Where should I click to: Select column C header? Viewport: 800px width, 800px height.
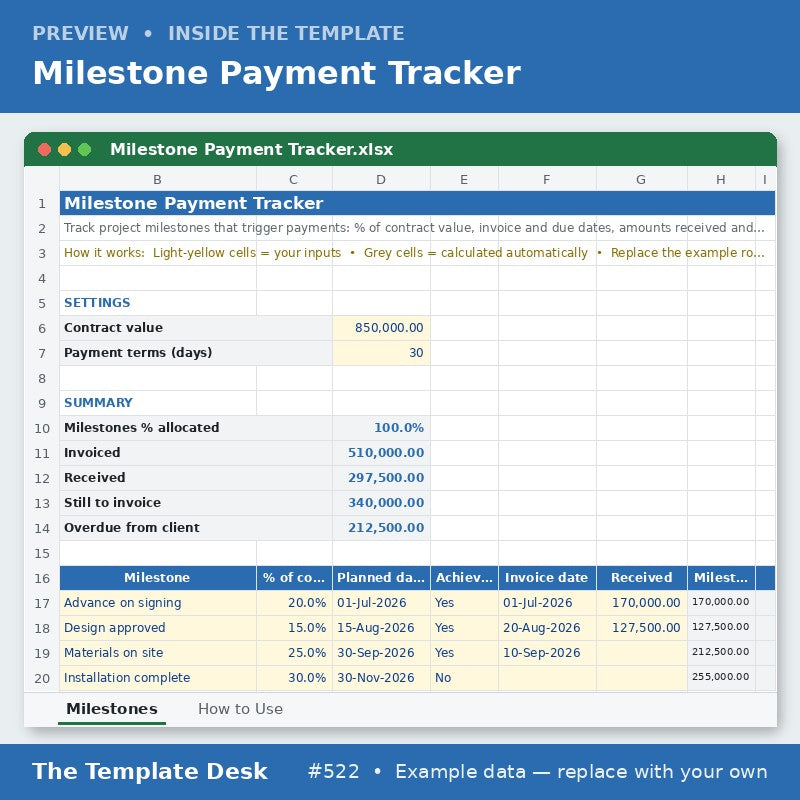tap(294, 179)
